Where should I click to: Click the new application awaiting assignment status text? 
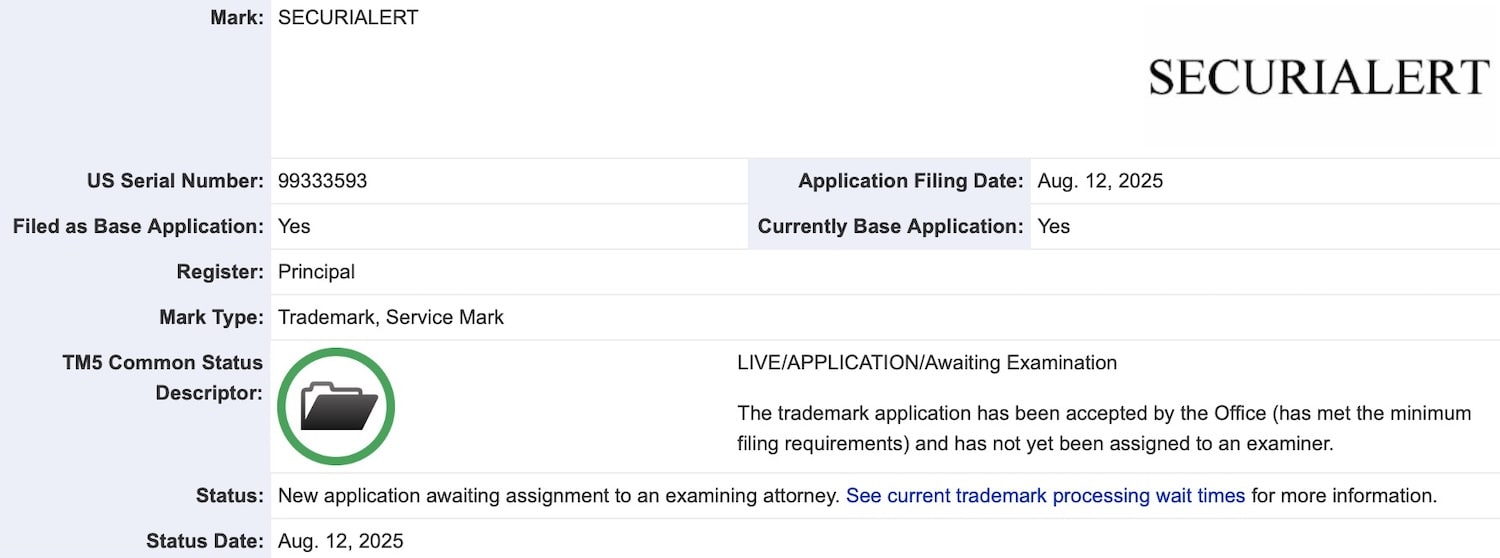pos(558,495)
